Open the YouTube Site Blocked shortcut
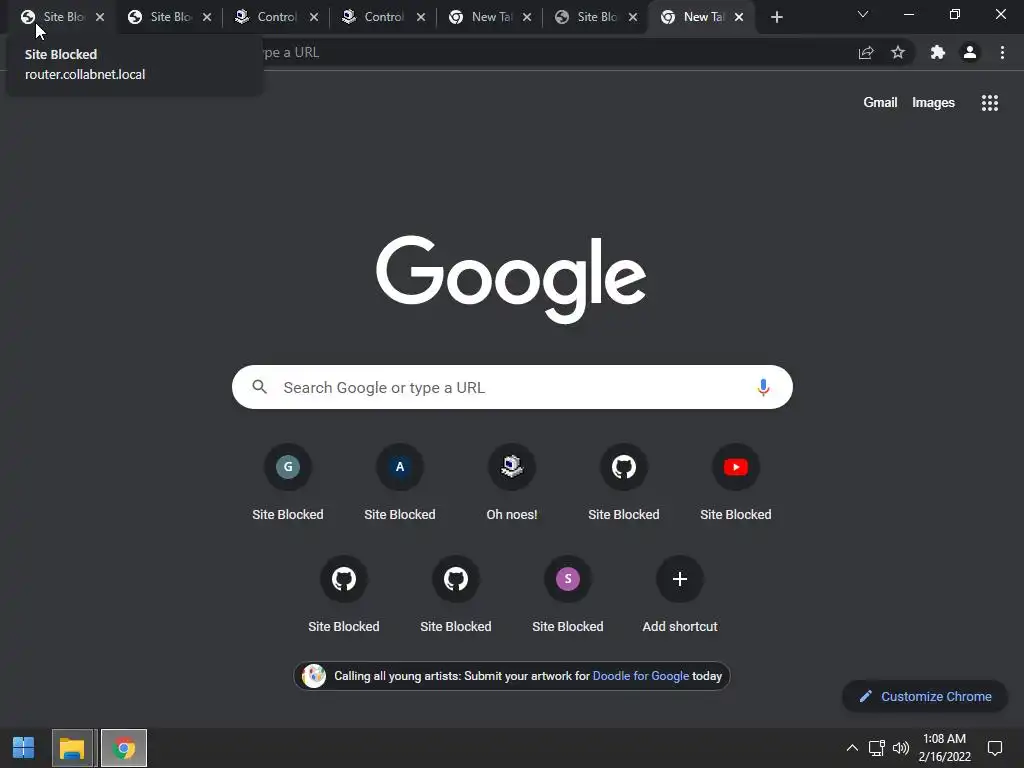This screenshot has width=1024, height=768. pyautogui.click(x=736, y=482)
